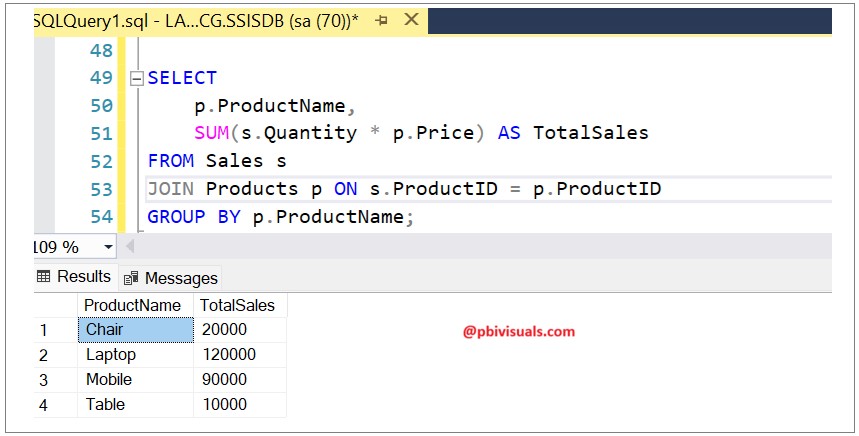Click line number 48 in the gutter

(x=101, y=50)
